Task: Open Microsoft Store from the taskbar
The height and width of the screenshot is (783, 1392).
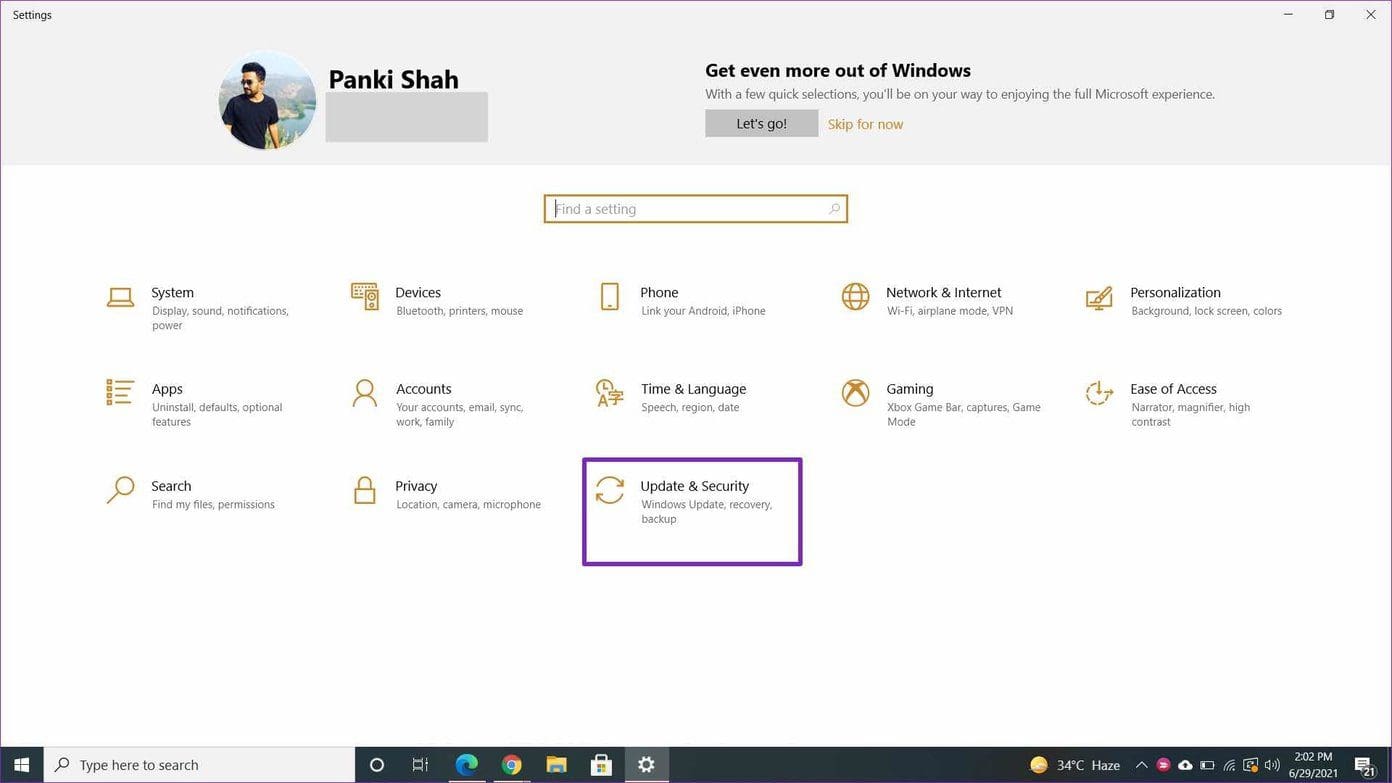Action: [601, 765]
